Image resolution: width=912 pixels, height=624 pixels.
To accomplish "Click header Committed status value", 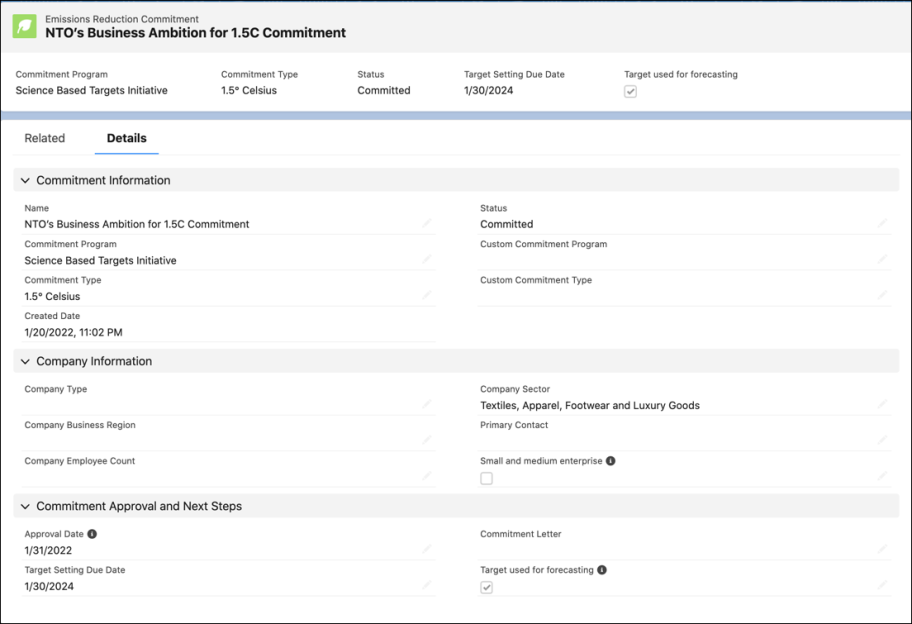I will (384, 91).
